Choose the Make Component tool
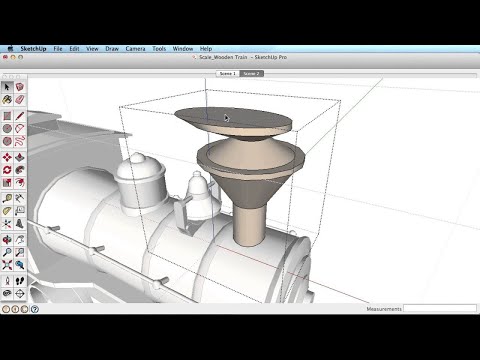This screenshot has width=480, height=360. click(20, 87)
